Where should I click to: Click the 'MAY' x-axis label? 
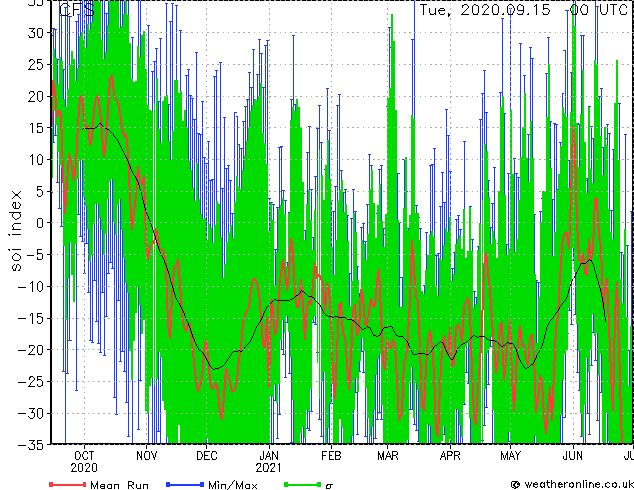point(510,456)
